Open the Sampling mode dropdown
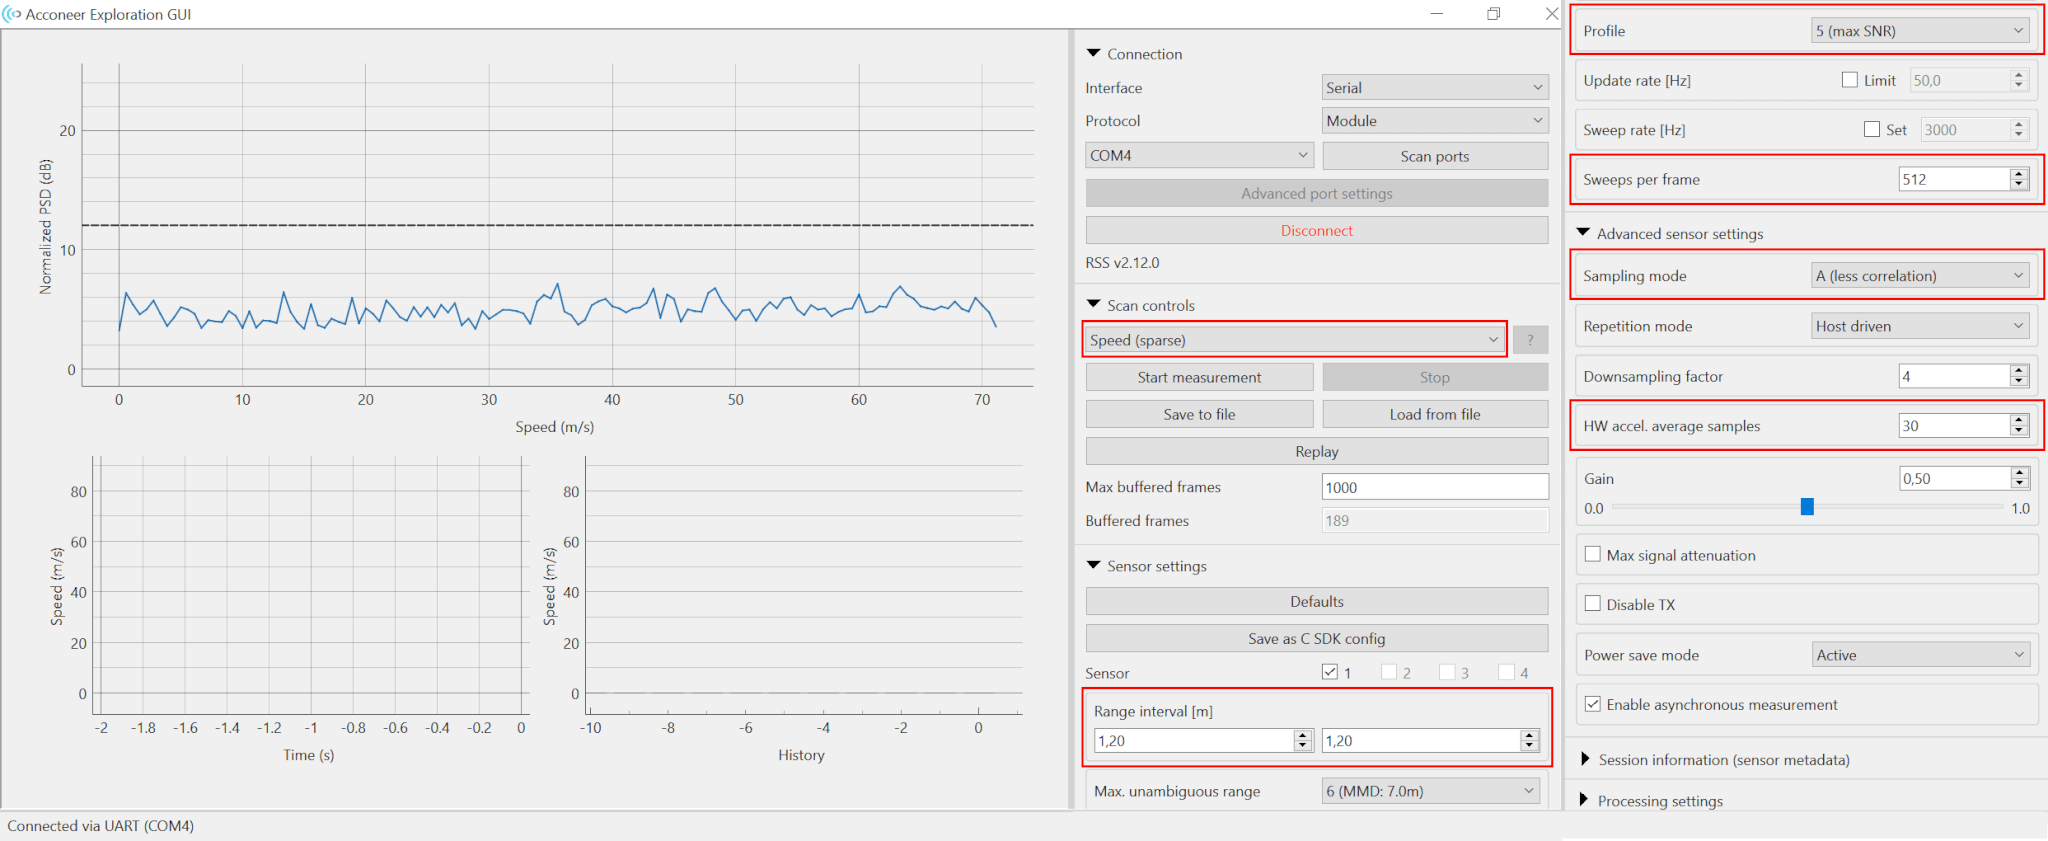Viewport: 2048px width, 841px height. point(1920,276)
